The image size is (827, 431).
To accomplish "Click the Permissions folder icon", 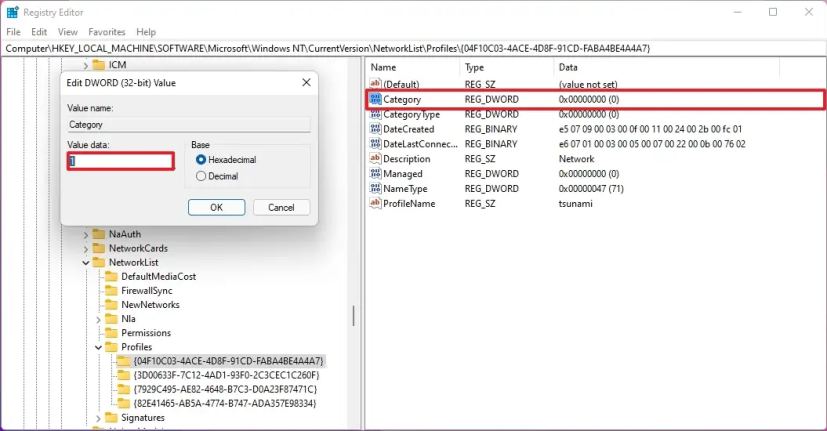I will 111,333.
